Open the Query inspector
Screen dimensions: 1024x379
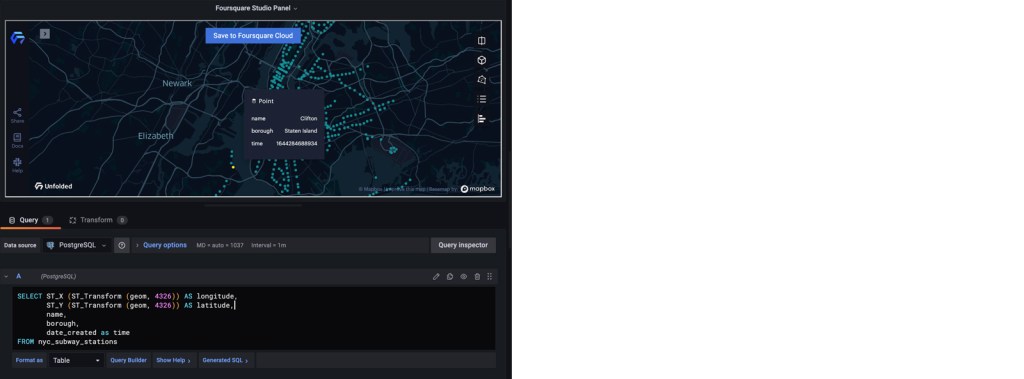tap(463, 245)
